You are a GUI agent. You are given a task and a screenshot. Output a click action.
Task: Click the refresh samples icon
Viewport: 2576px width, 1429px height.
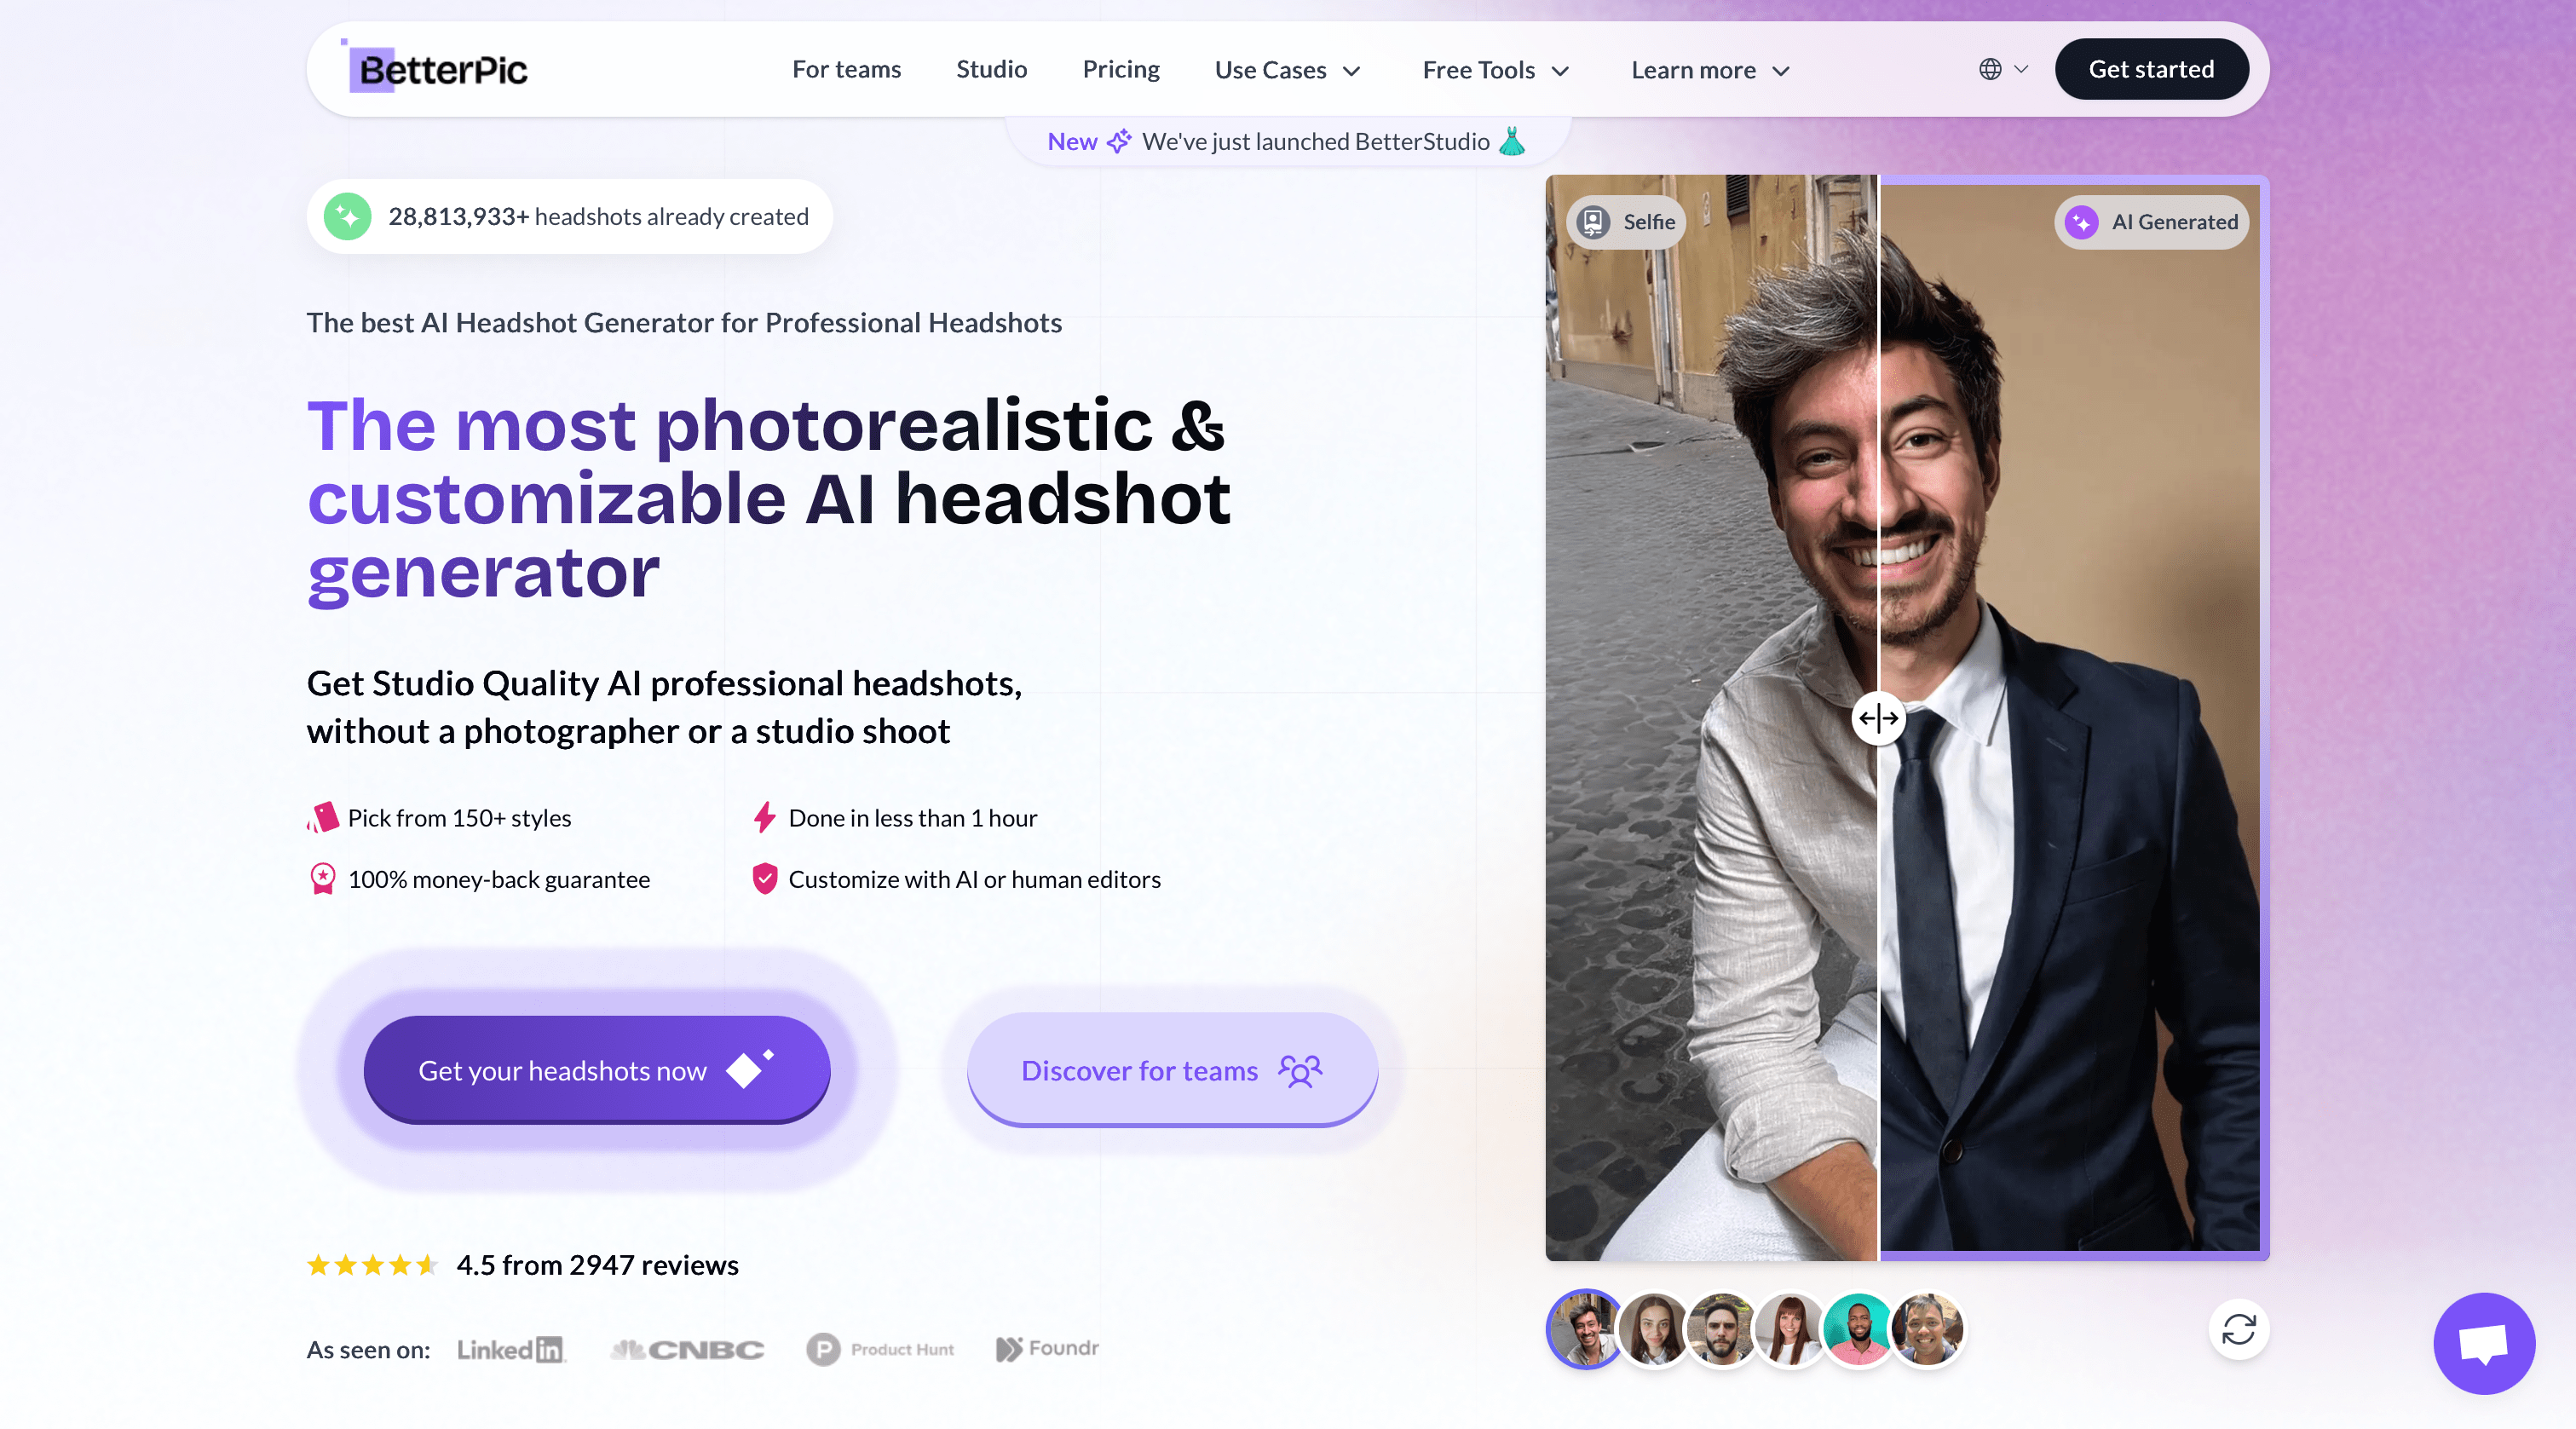(2238, 1329)
